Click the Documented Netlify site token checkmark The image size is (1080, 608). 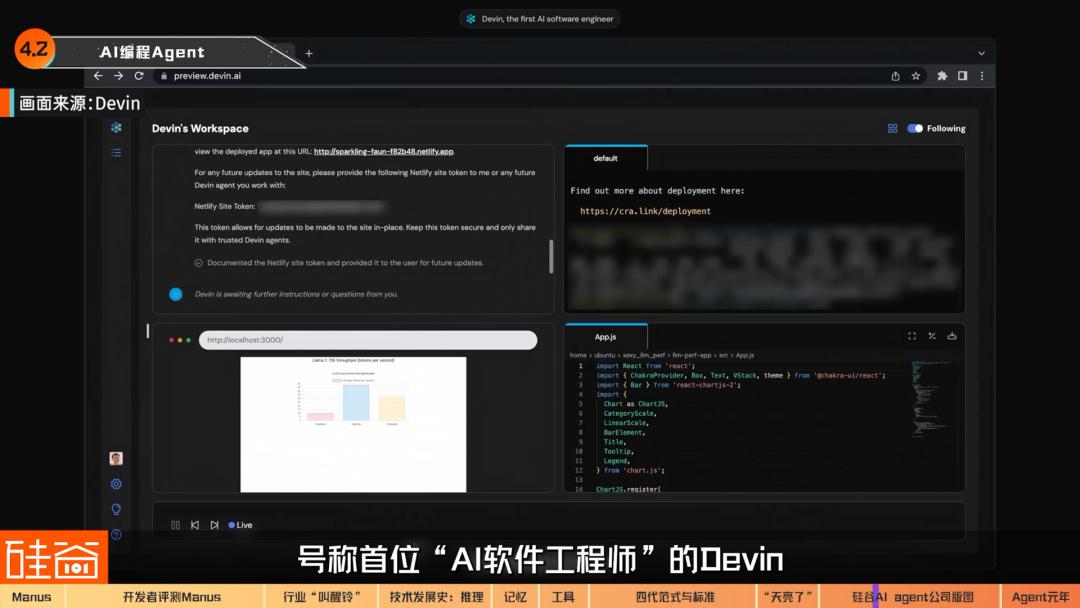[x=198, y=262]
